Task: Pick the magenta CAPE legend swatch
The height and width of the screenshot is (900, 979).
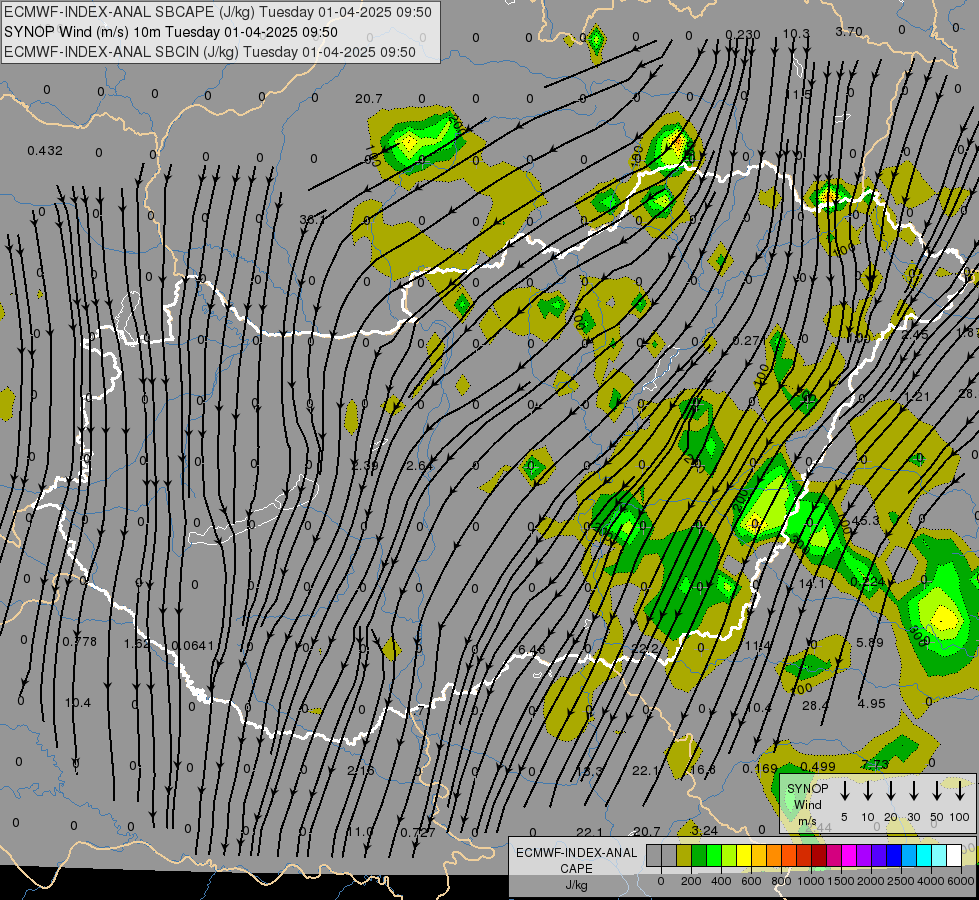Action: click(849, 855)
